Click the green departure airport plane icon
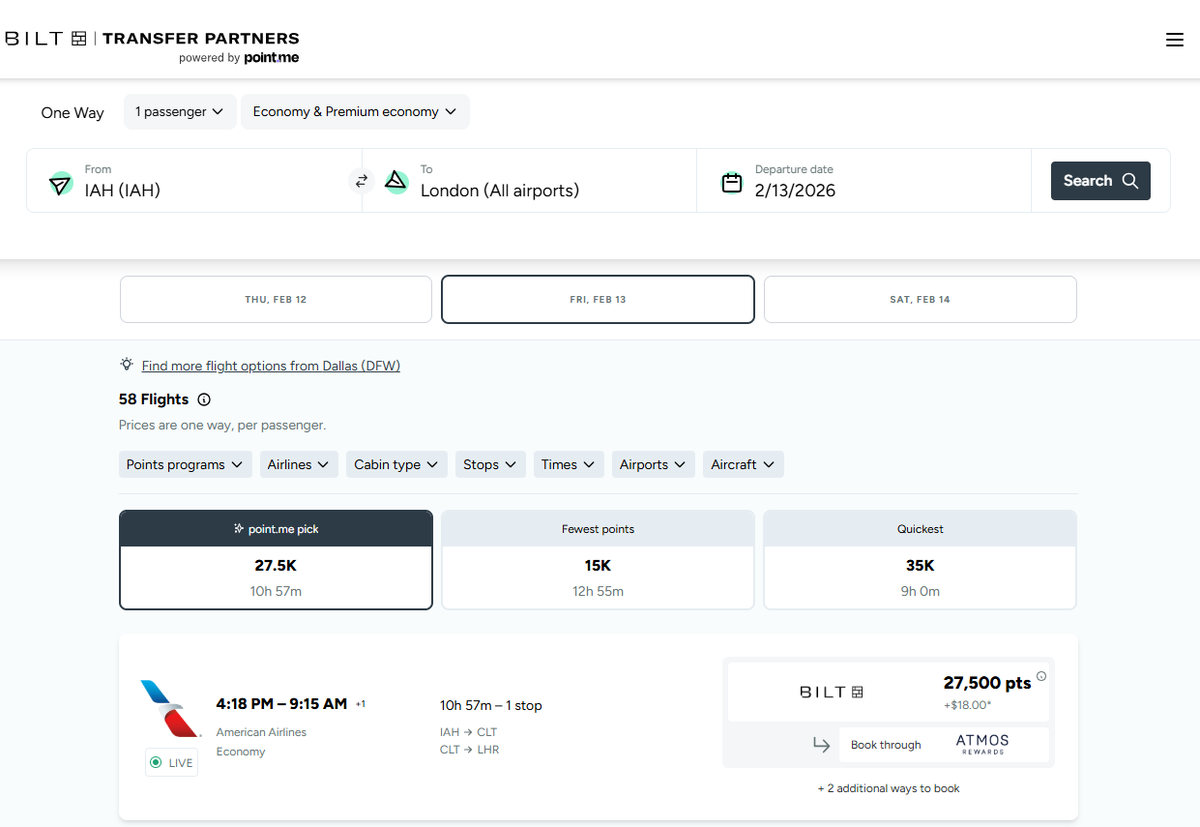This screenshot has width=1200, height=827. tap(60, 183)
